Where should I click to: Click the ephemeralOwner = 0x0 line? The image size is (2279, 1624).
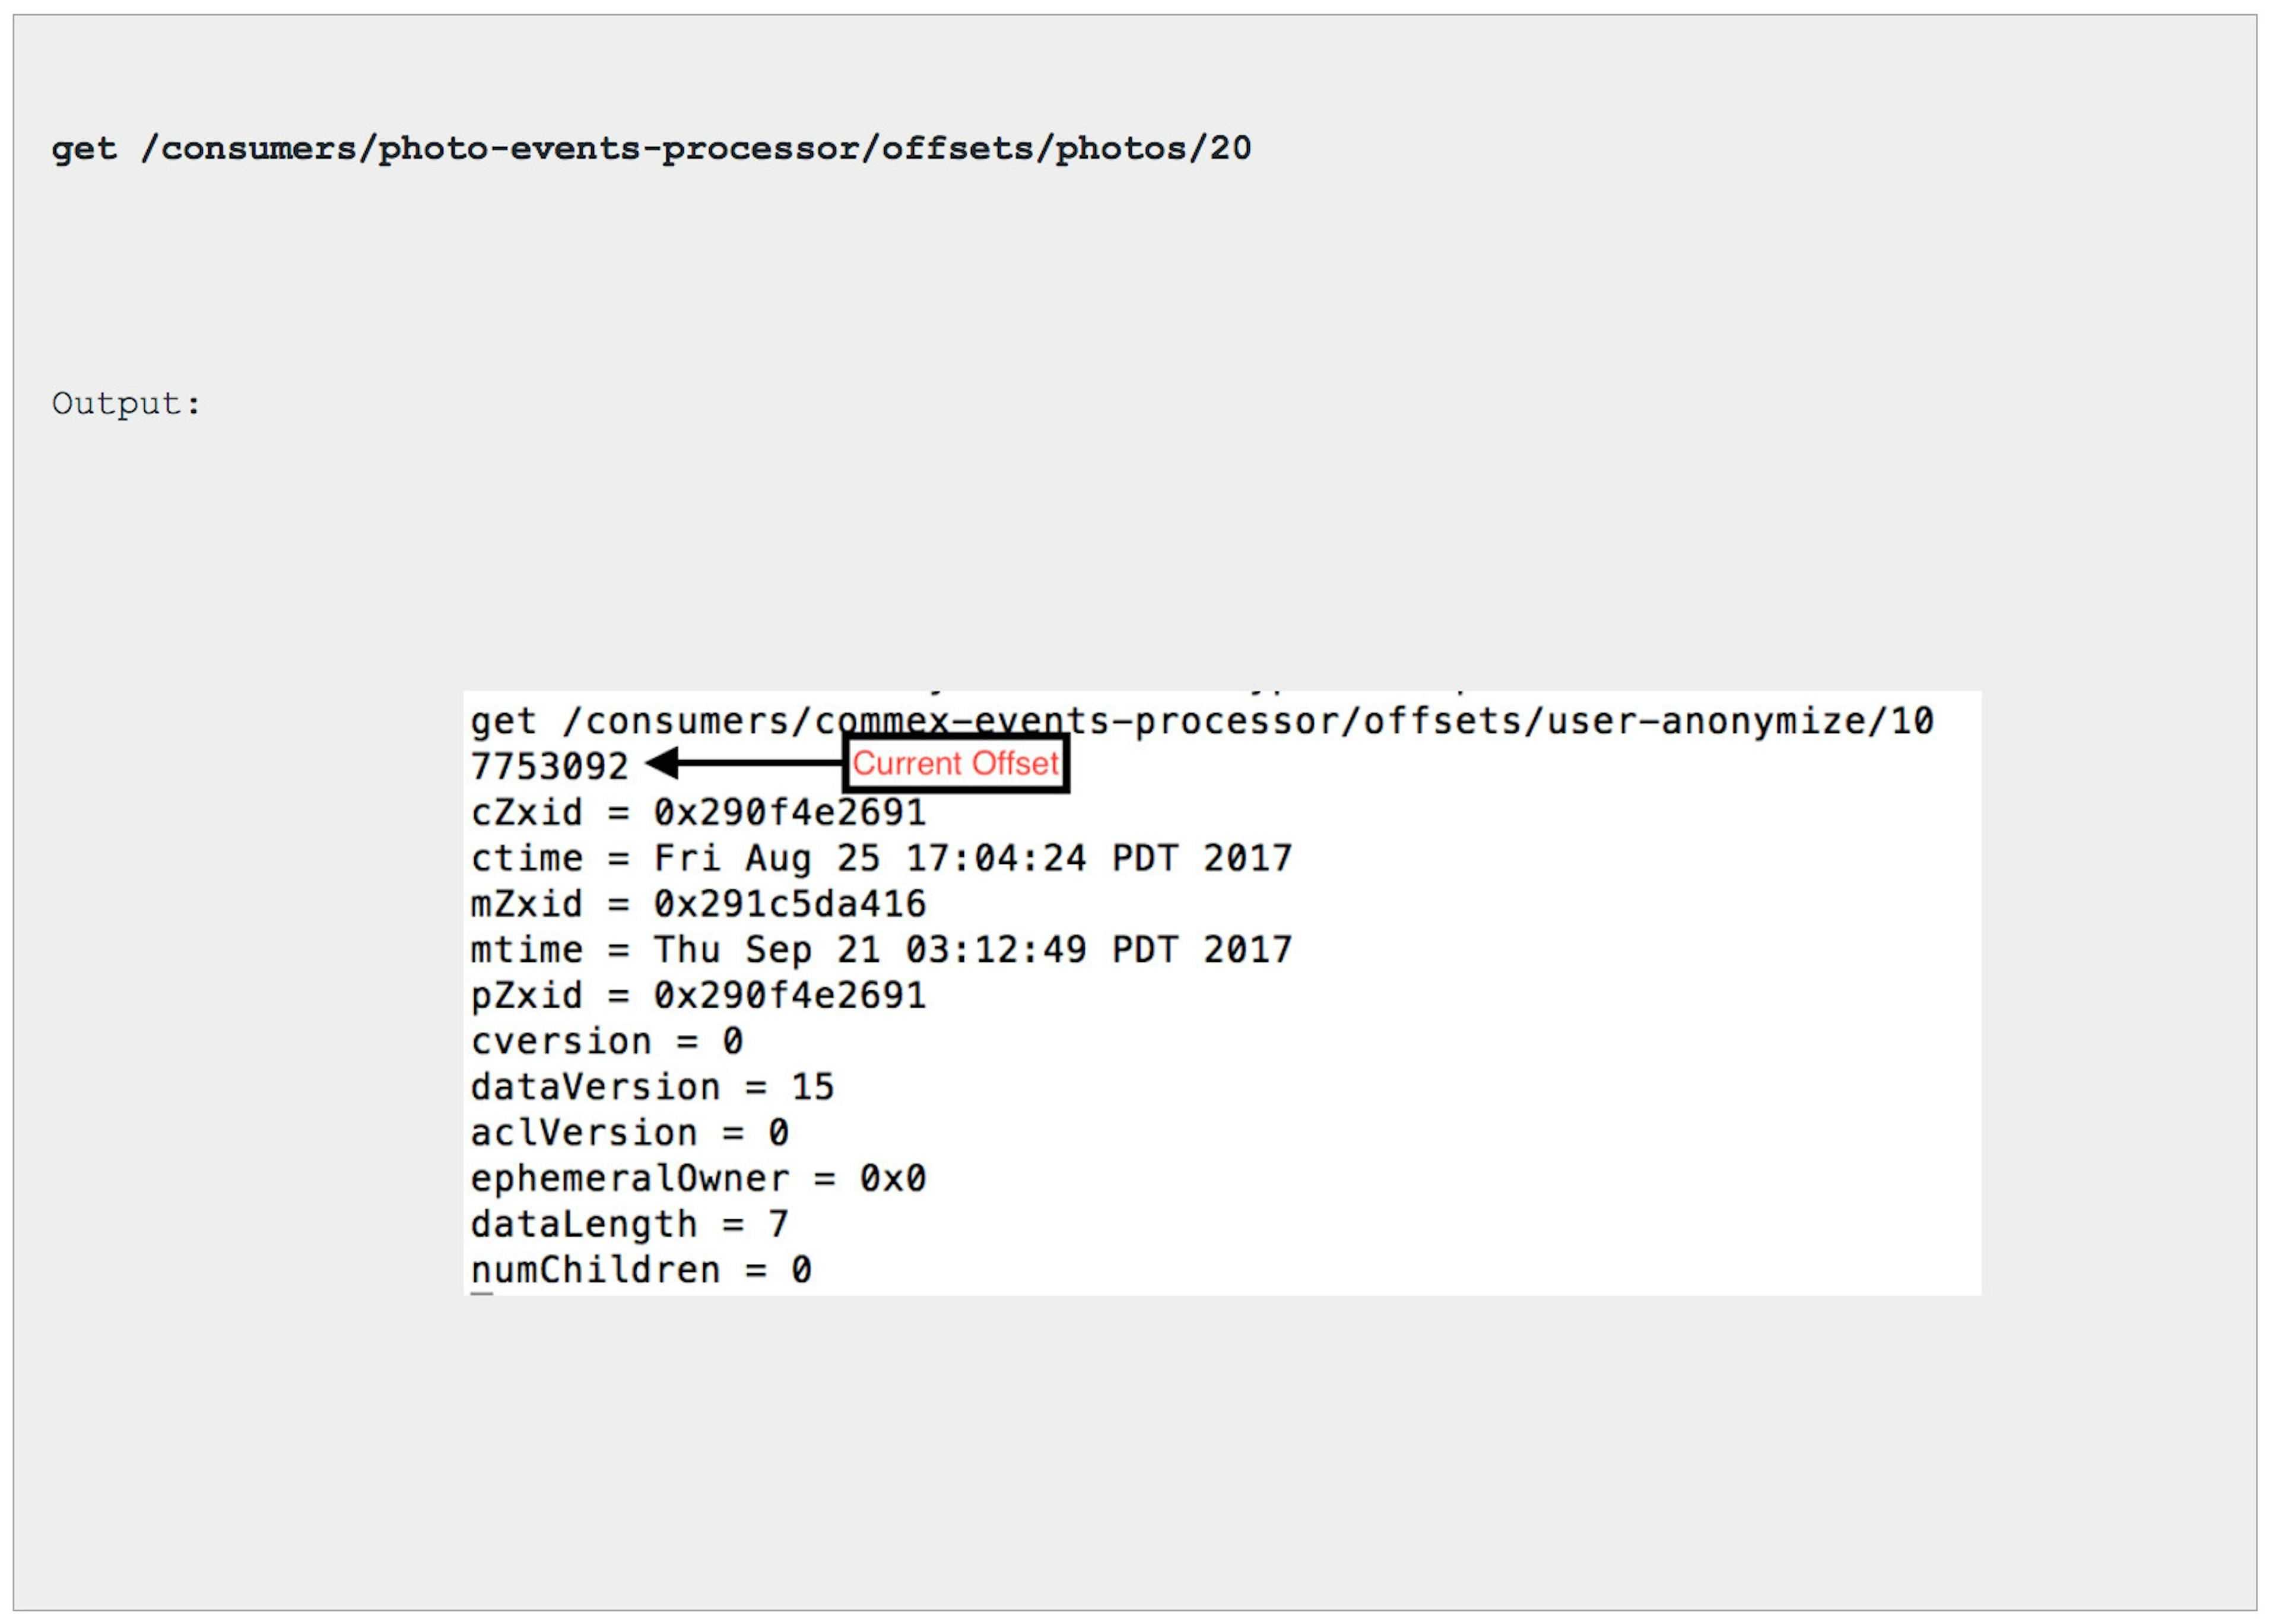[x=698, y=1179]
